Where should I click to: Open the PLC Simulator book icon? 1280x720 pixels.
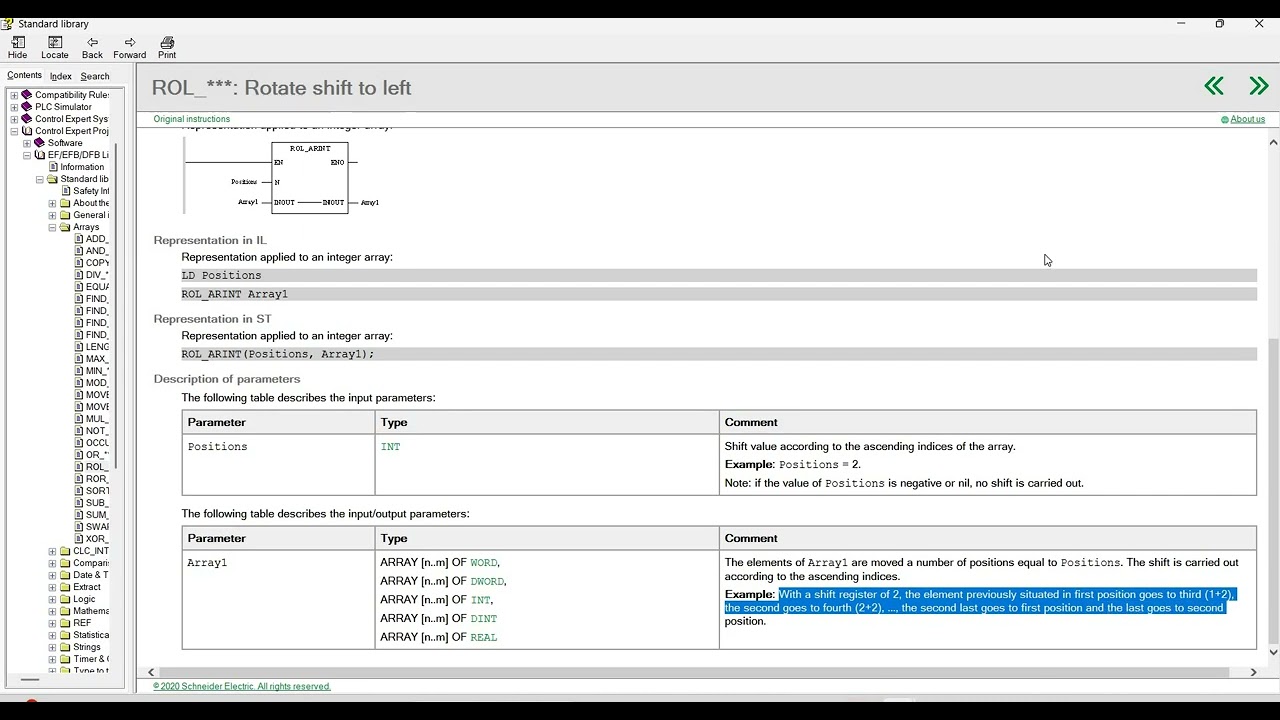(27, 107)
